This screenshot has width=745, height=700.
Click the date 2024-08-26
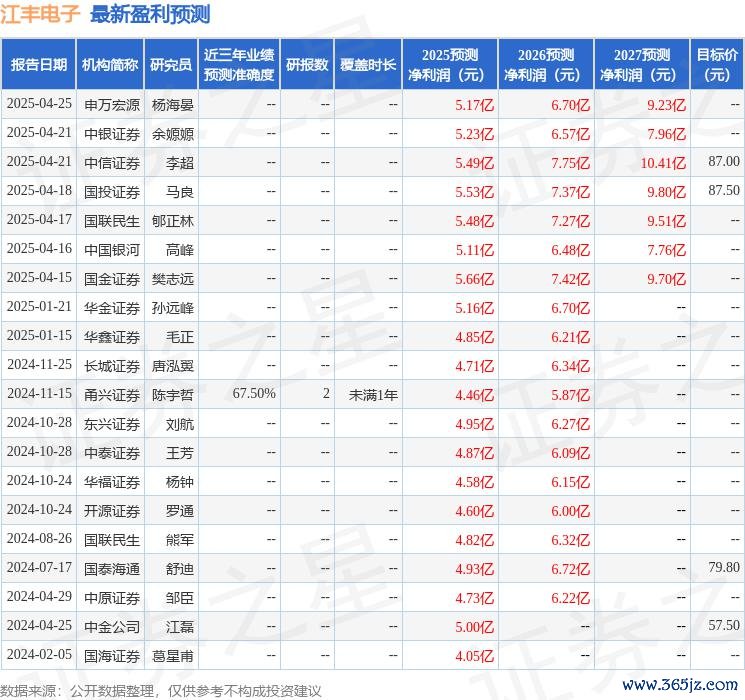[39, 538]
